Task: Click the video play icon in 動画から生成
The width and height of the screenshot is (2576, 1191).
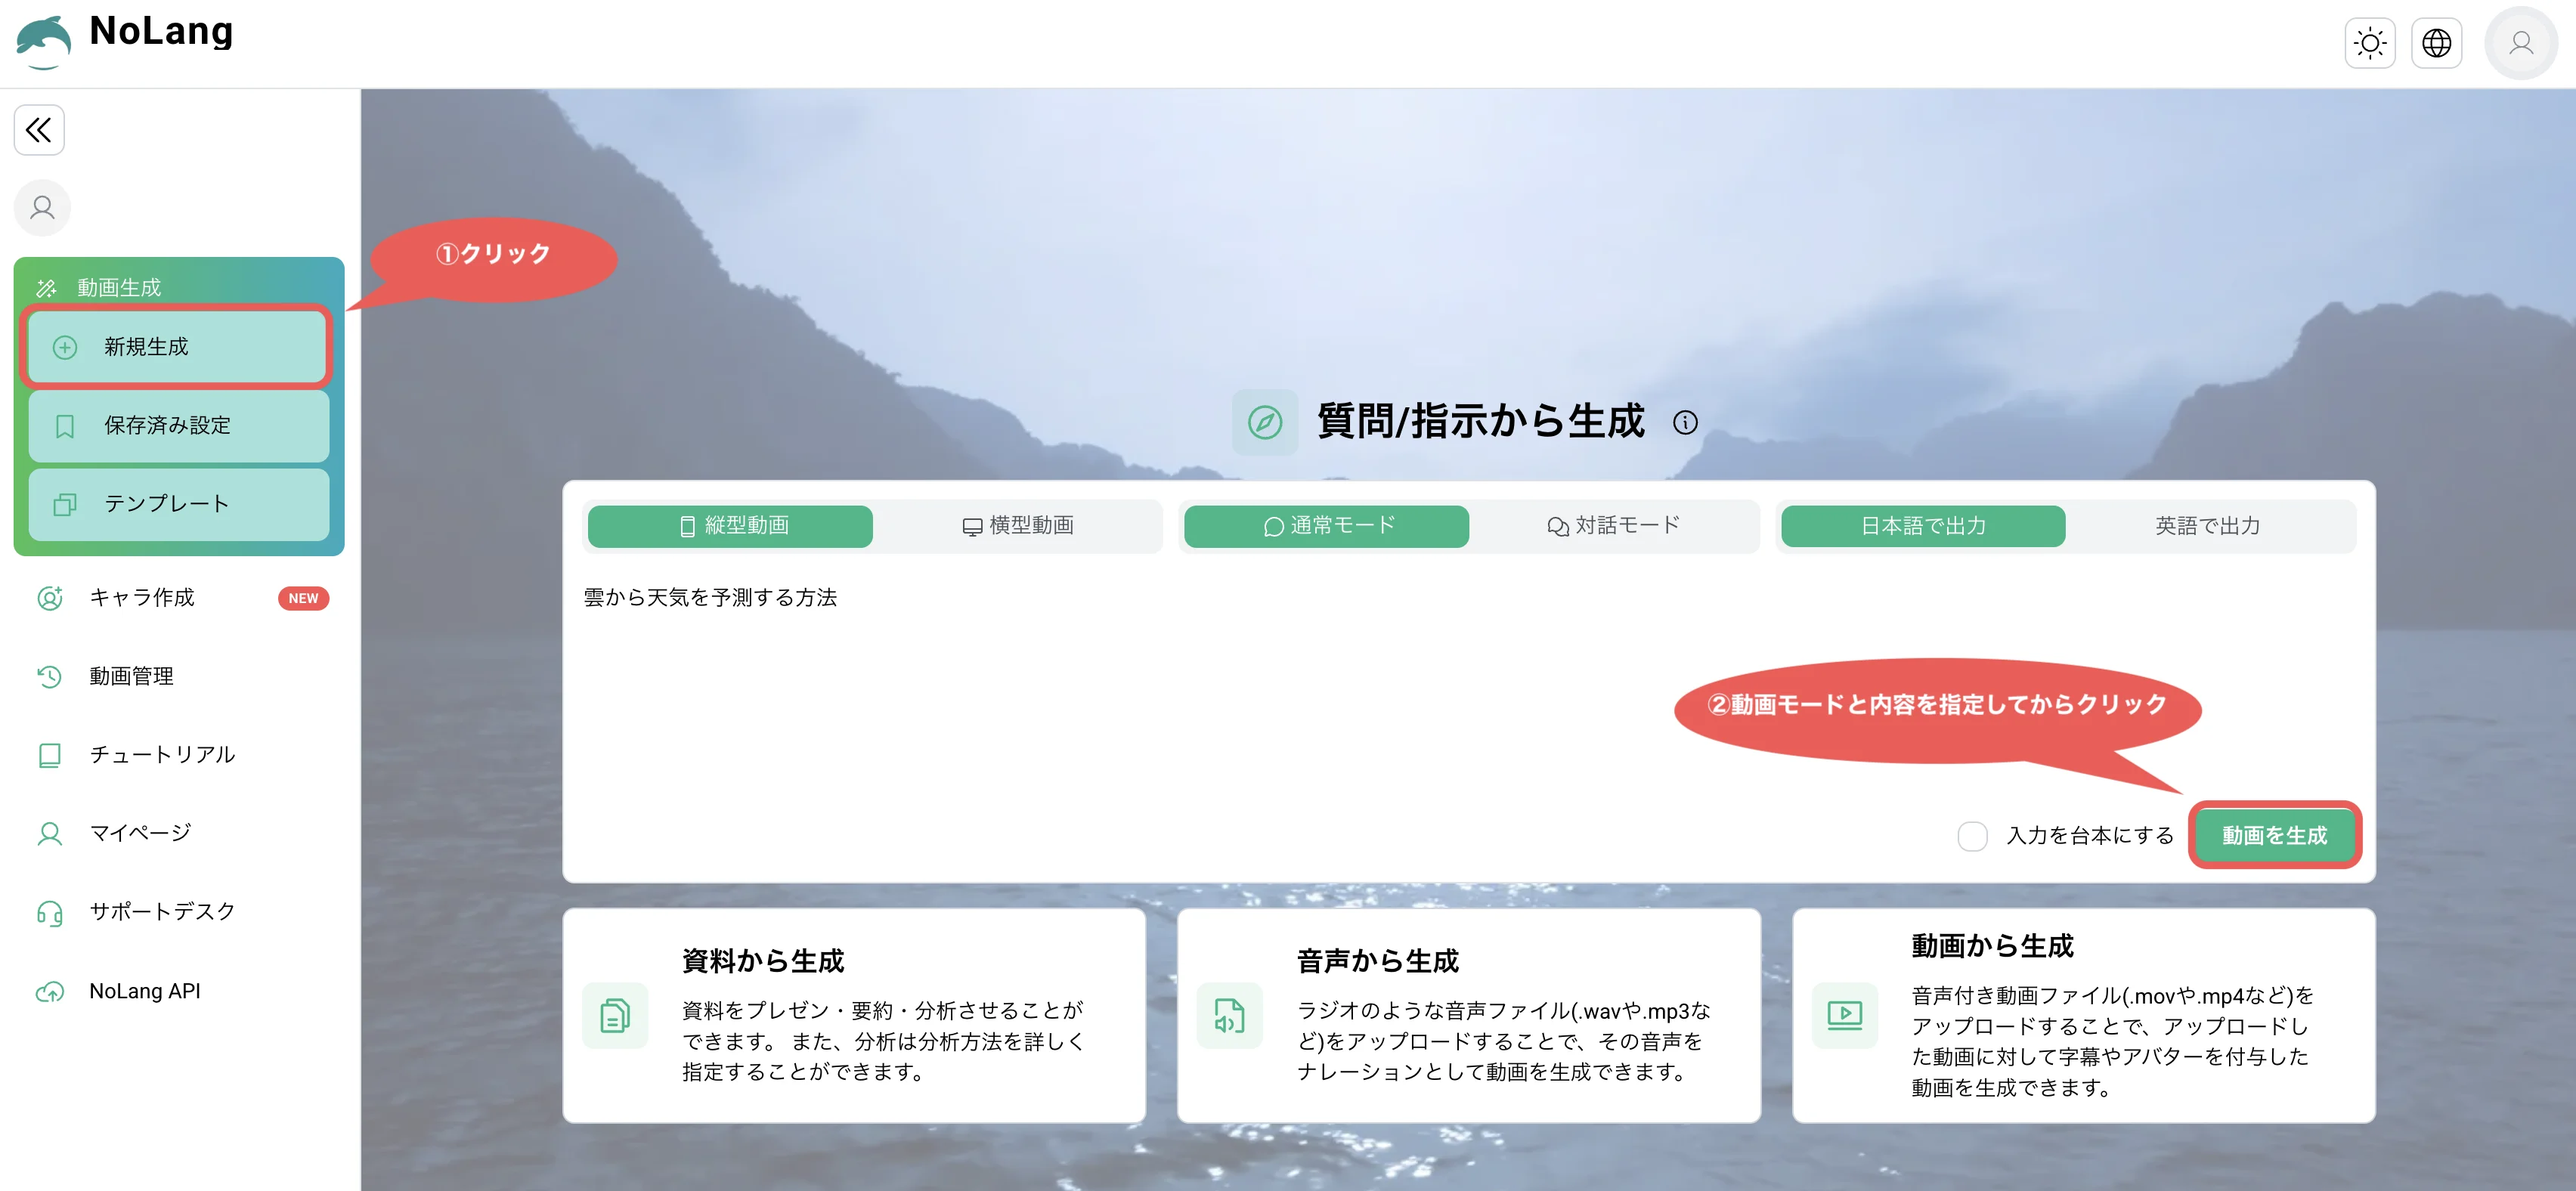Action: tap(1844, 1016)
